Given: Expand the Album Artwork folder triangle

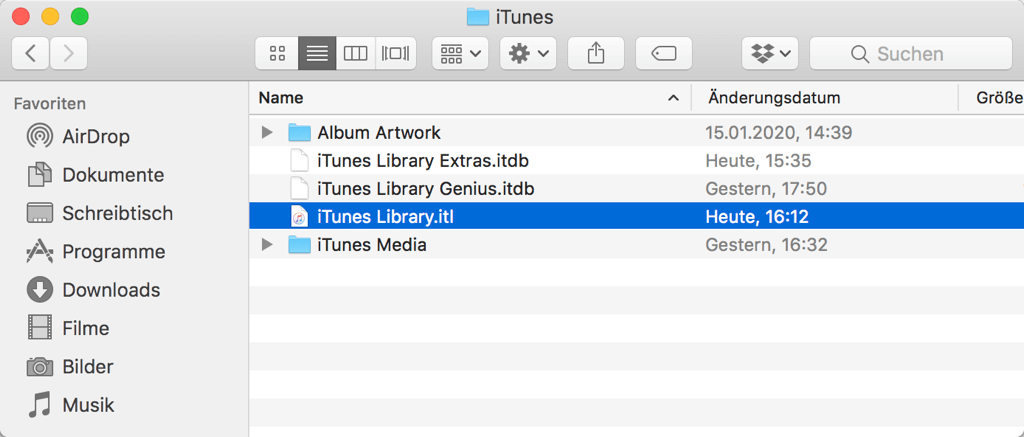Looking at the screenshot, I should [x=266, y=133].
